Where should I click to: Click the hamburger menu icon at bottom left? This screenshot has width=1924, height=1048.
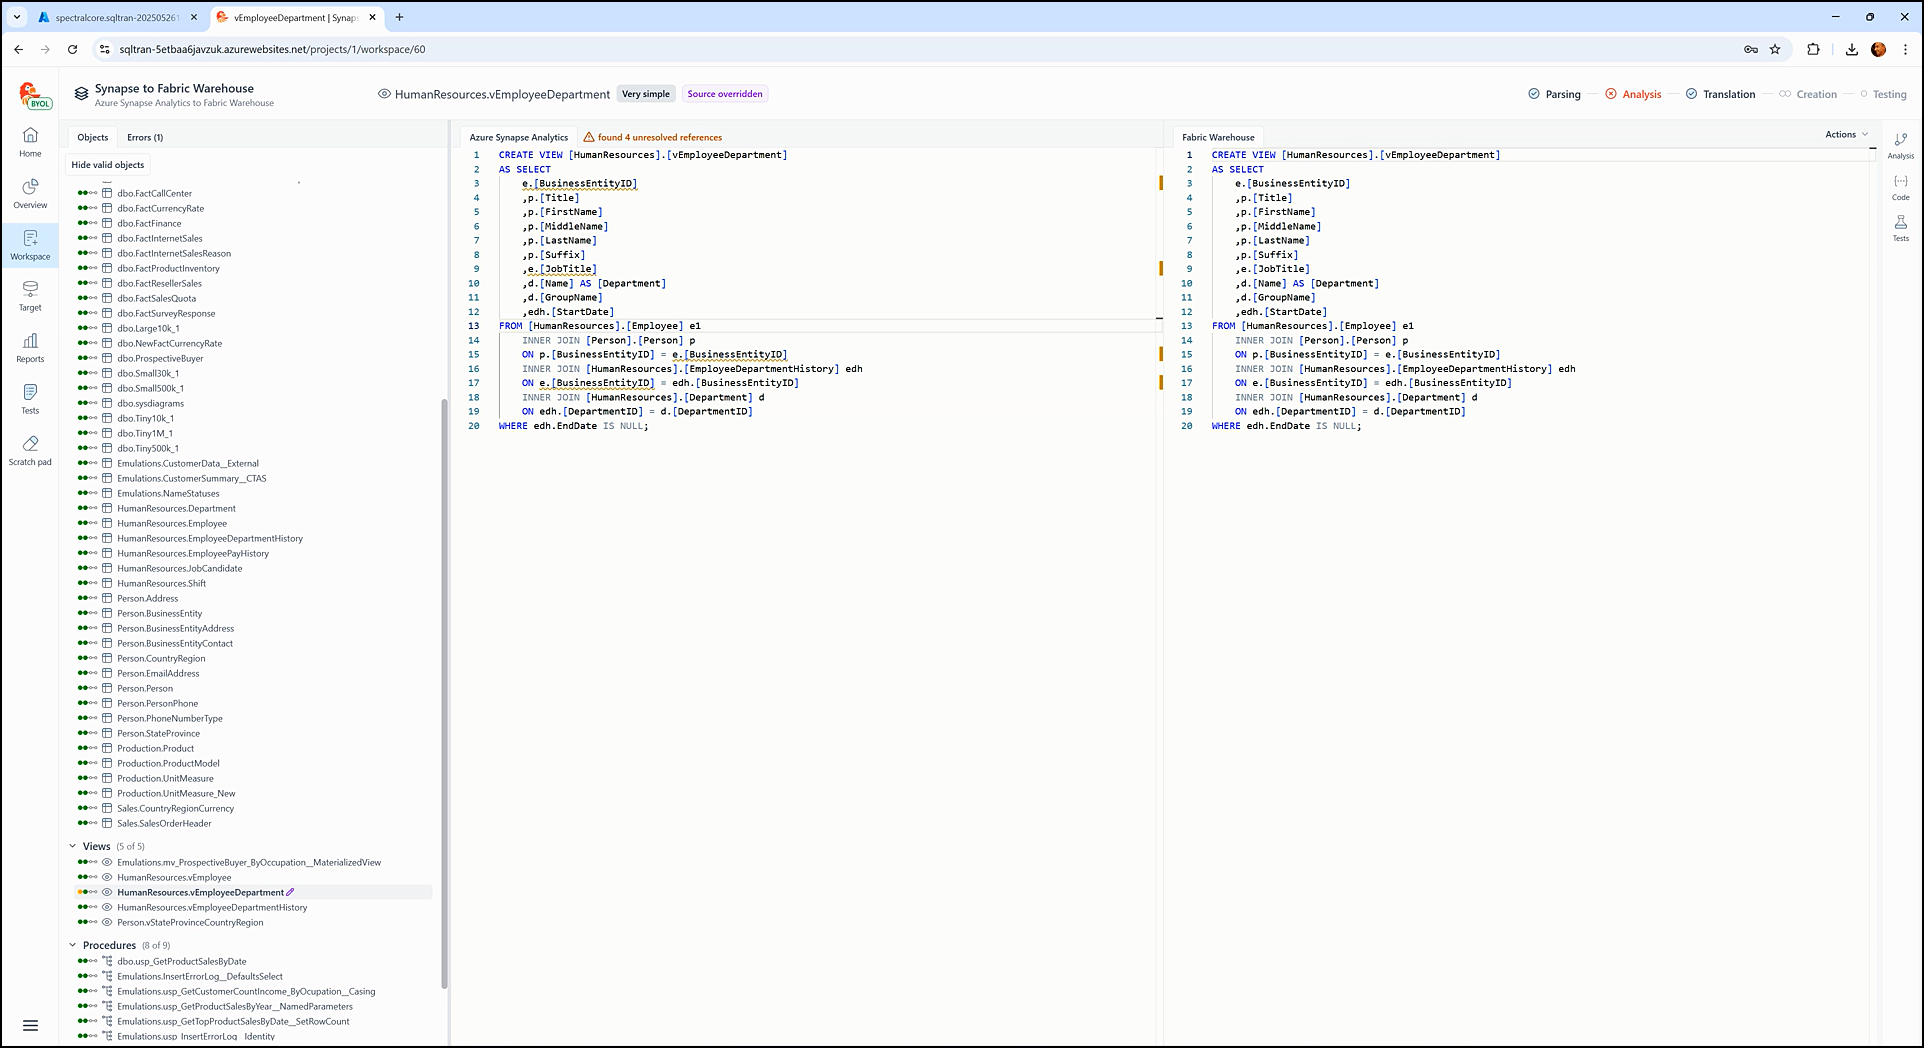point(30,1025)
